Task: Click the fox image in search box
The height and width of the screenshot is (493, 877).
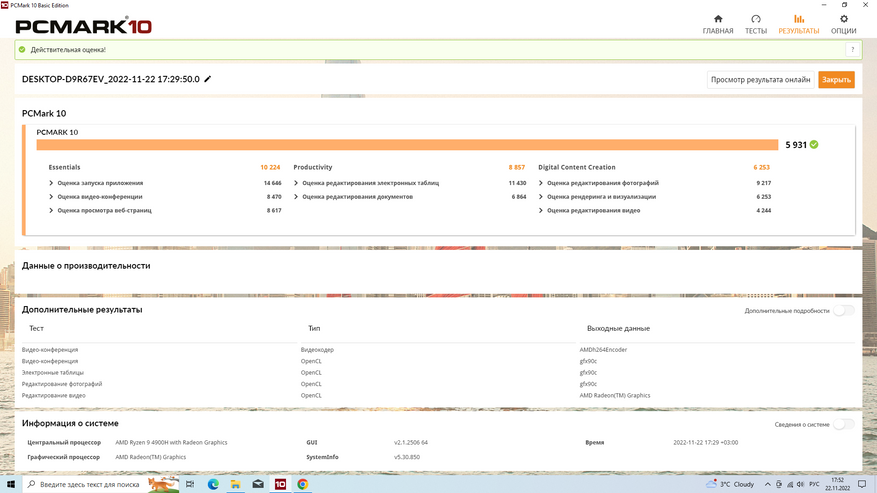Action: click(x=163, y=484)
